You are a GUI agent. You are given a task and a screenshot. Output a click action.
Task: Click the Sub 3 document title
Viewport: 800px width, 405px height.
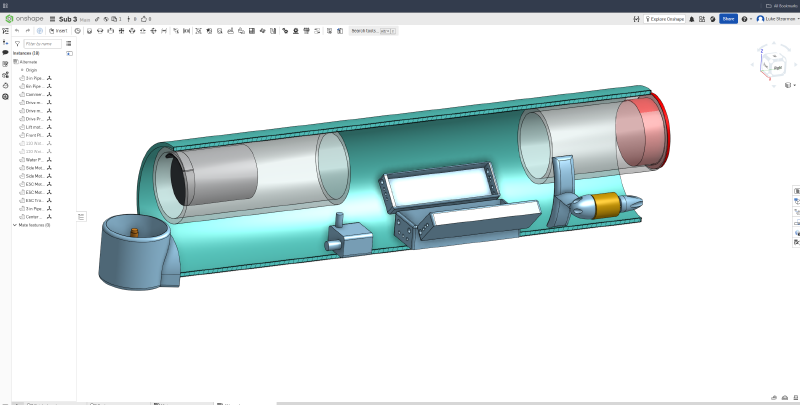[x=68, y=19]
